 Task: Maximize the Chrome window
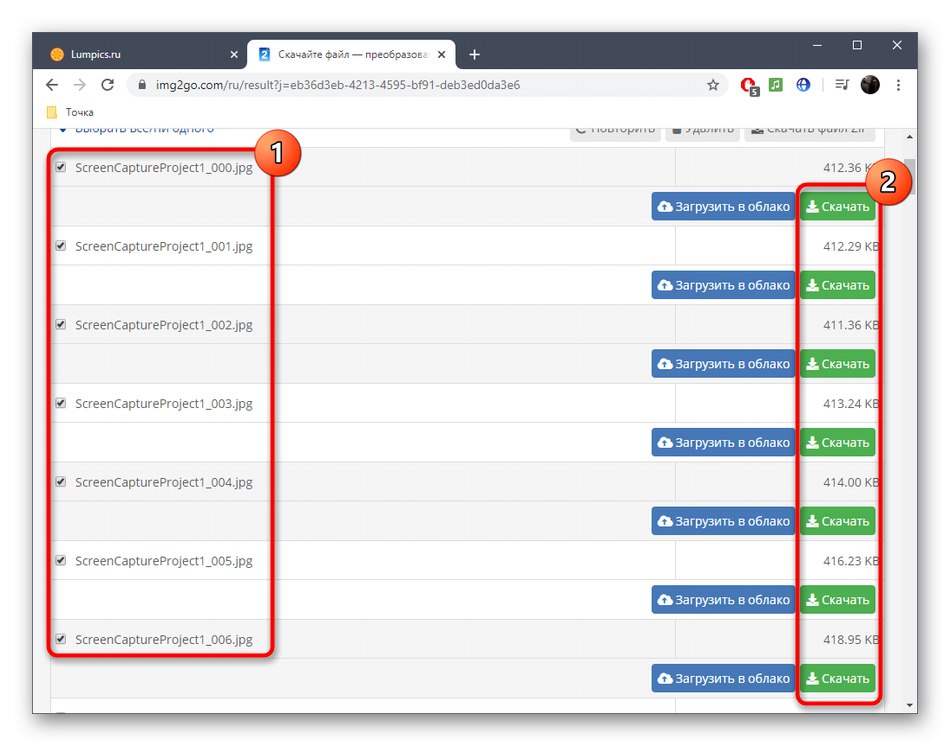pyautogui.click(x=857, y=45)
